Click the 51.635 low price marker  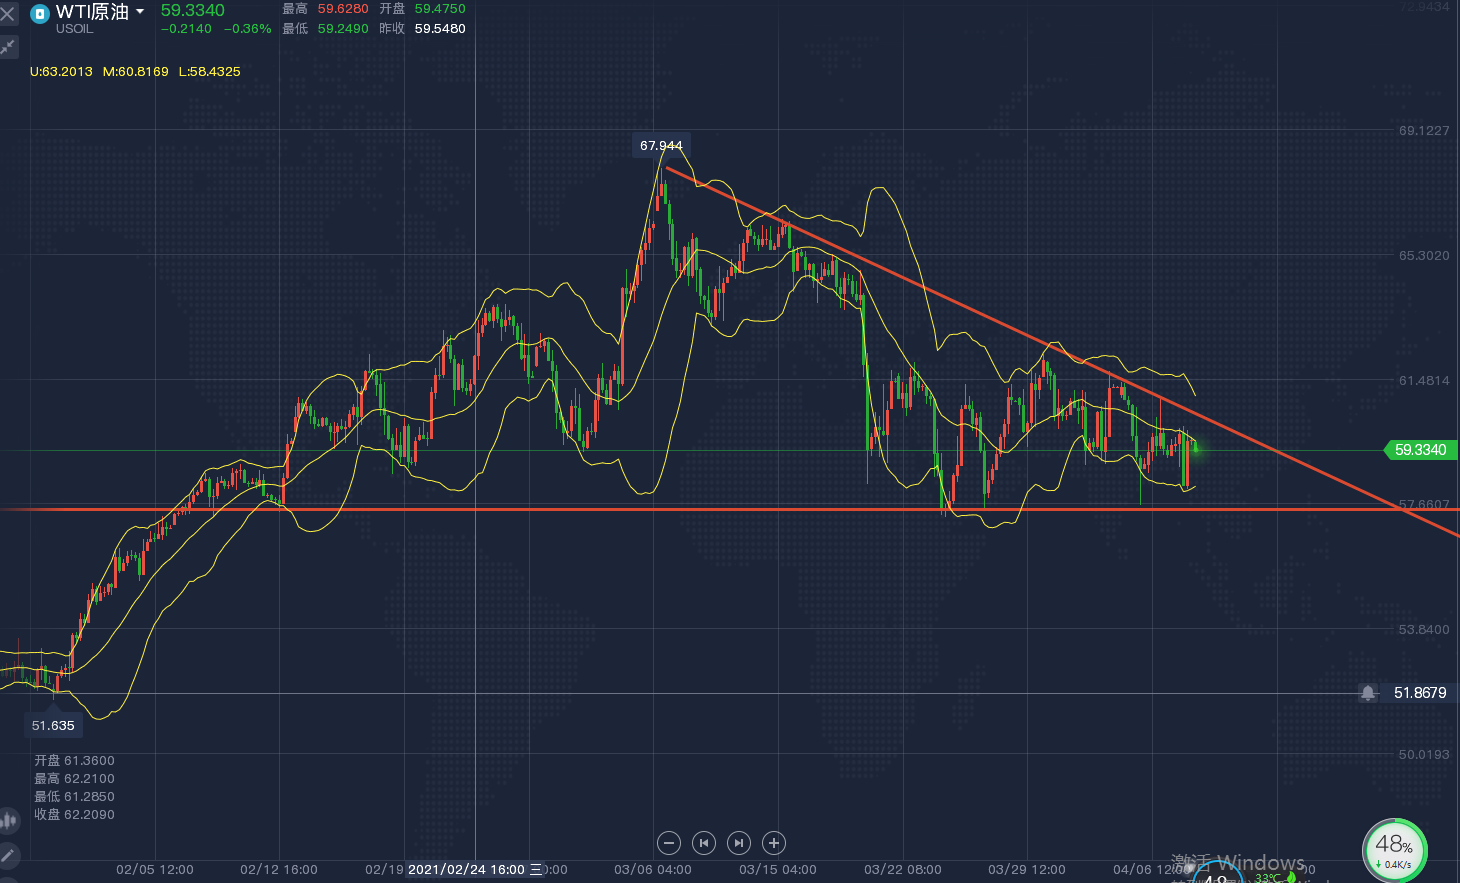click(53, 726)
